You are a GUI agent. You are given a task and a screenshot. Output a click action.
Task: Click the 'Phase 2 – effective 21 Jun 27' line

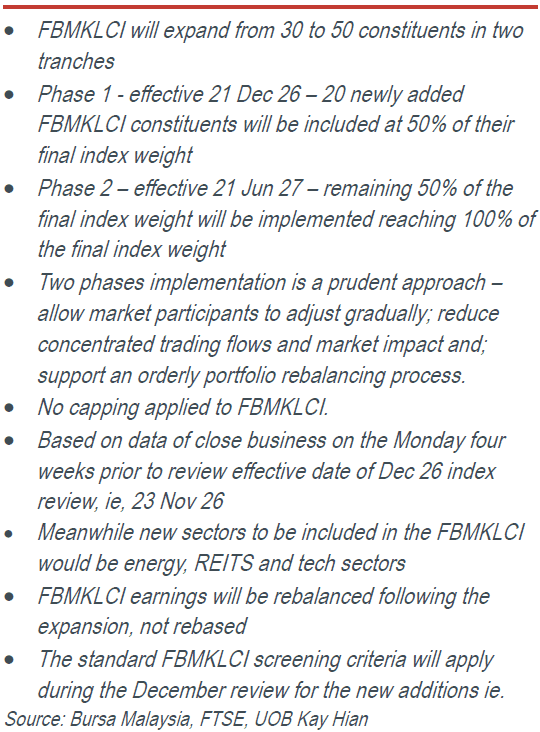click(x=170, y=189)
